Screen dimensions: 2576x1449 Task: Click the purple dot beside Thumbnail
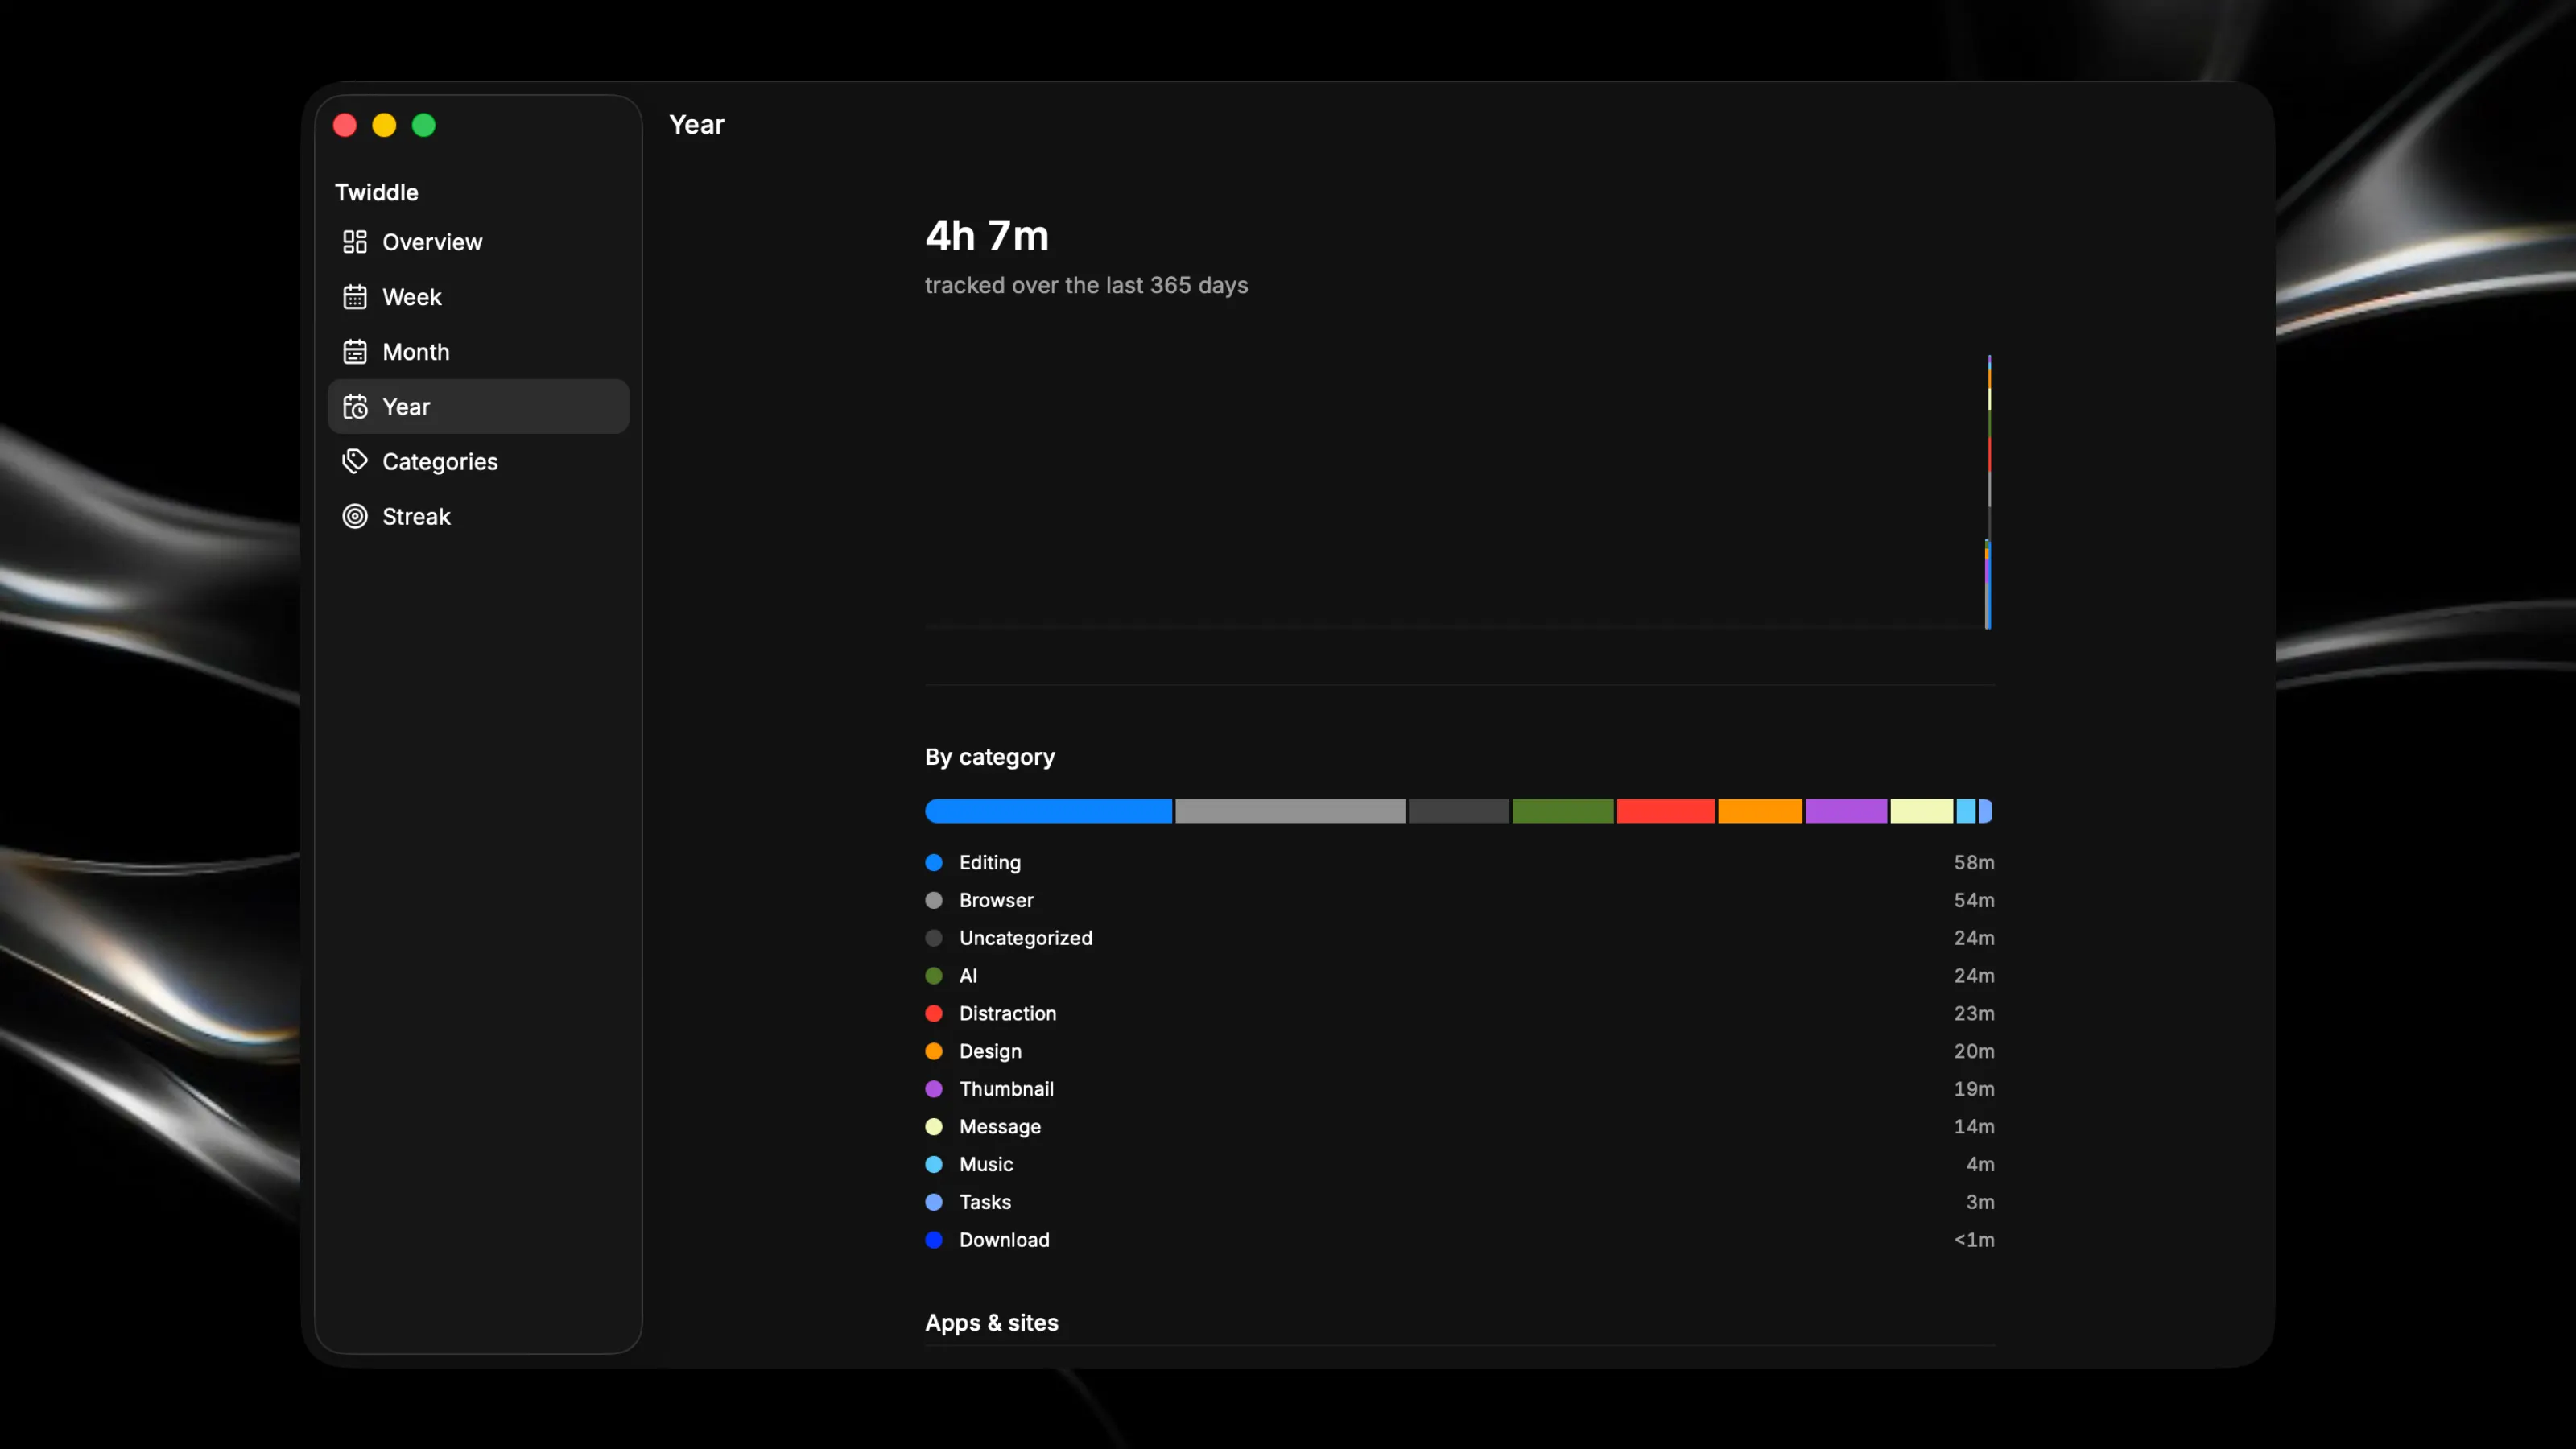934,1089
